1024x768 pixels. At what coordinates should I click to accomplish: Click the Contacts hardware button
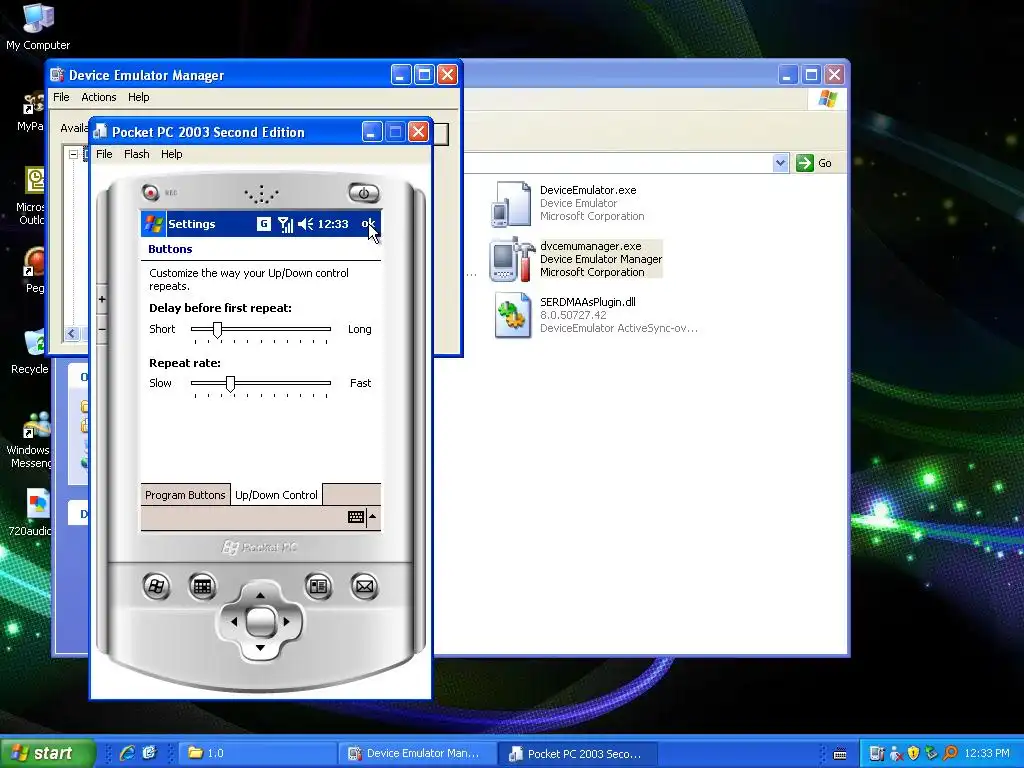pos(319,586)
